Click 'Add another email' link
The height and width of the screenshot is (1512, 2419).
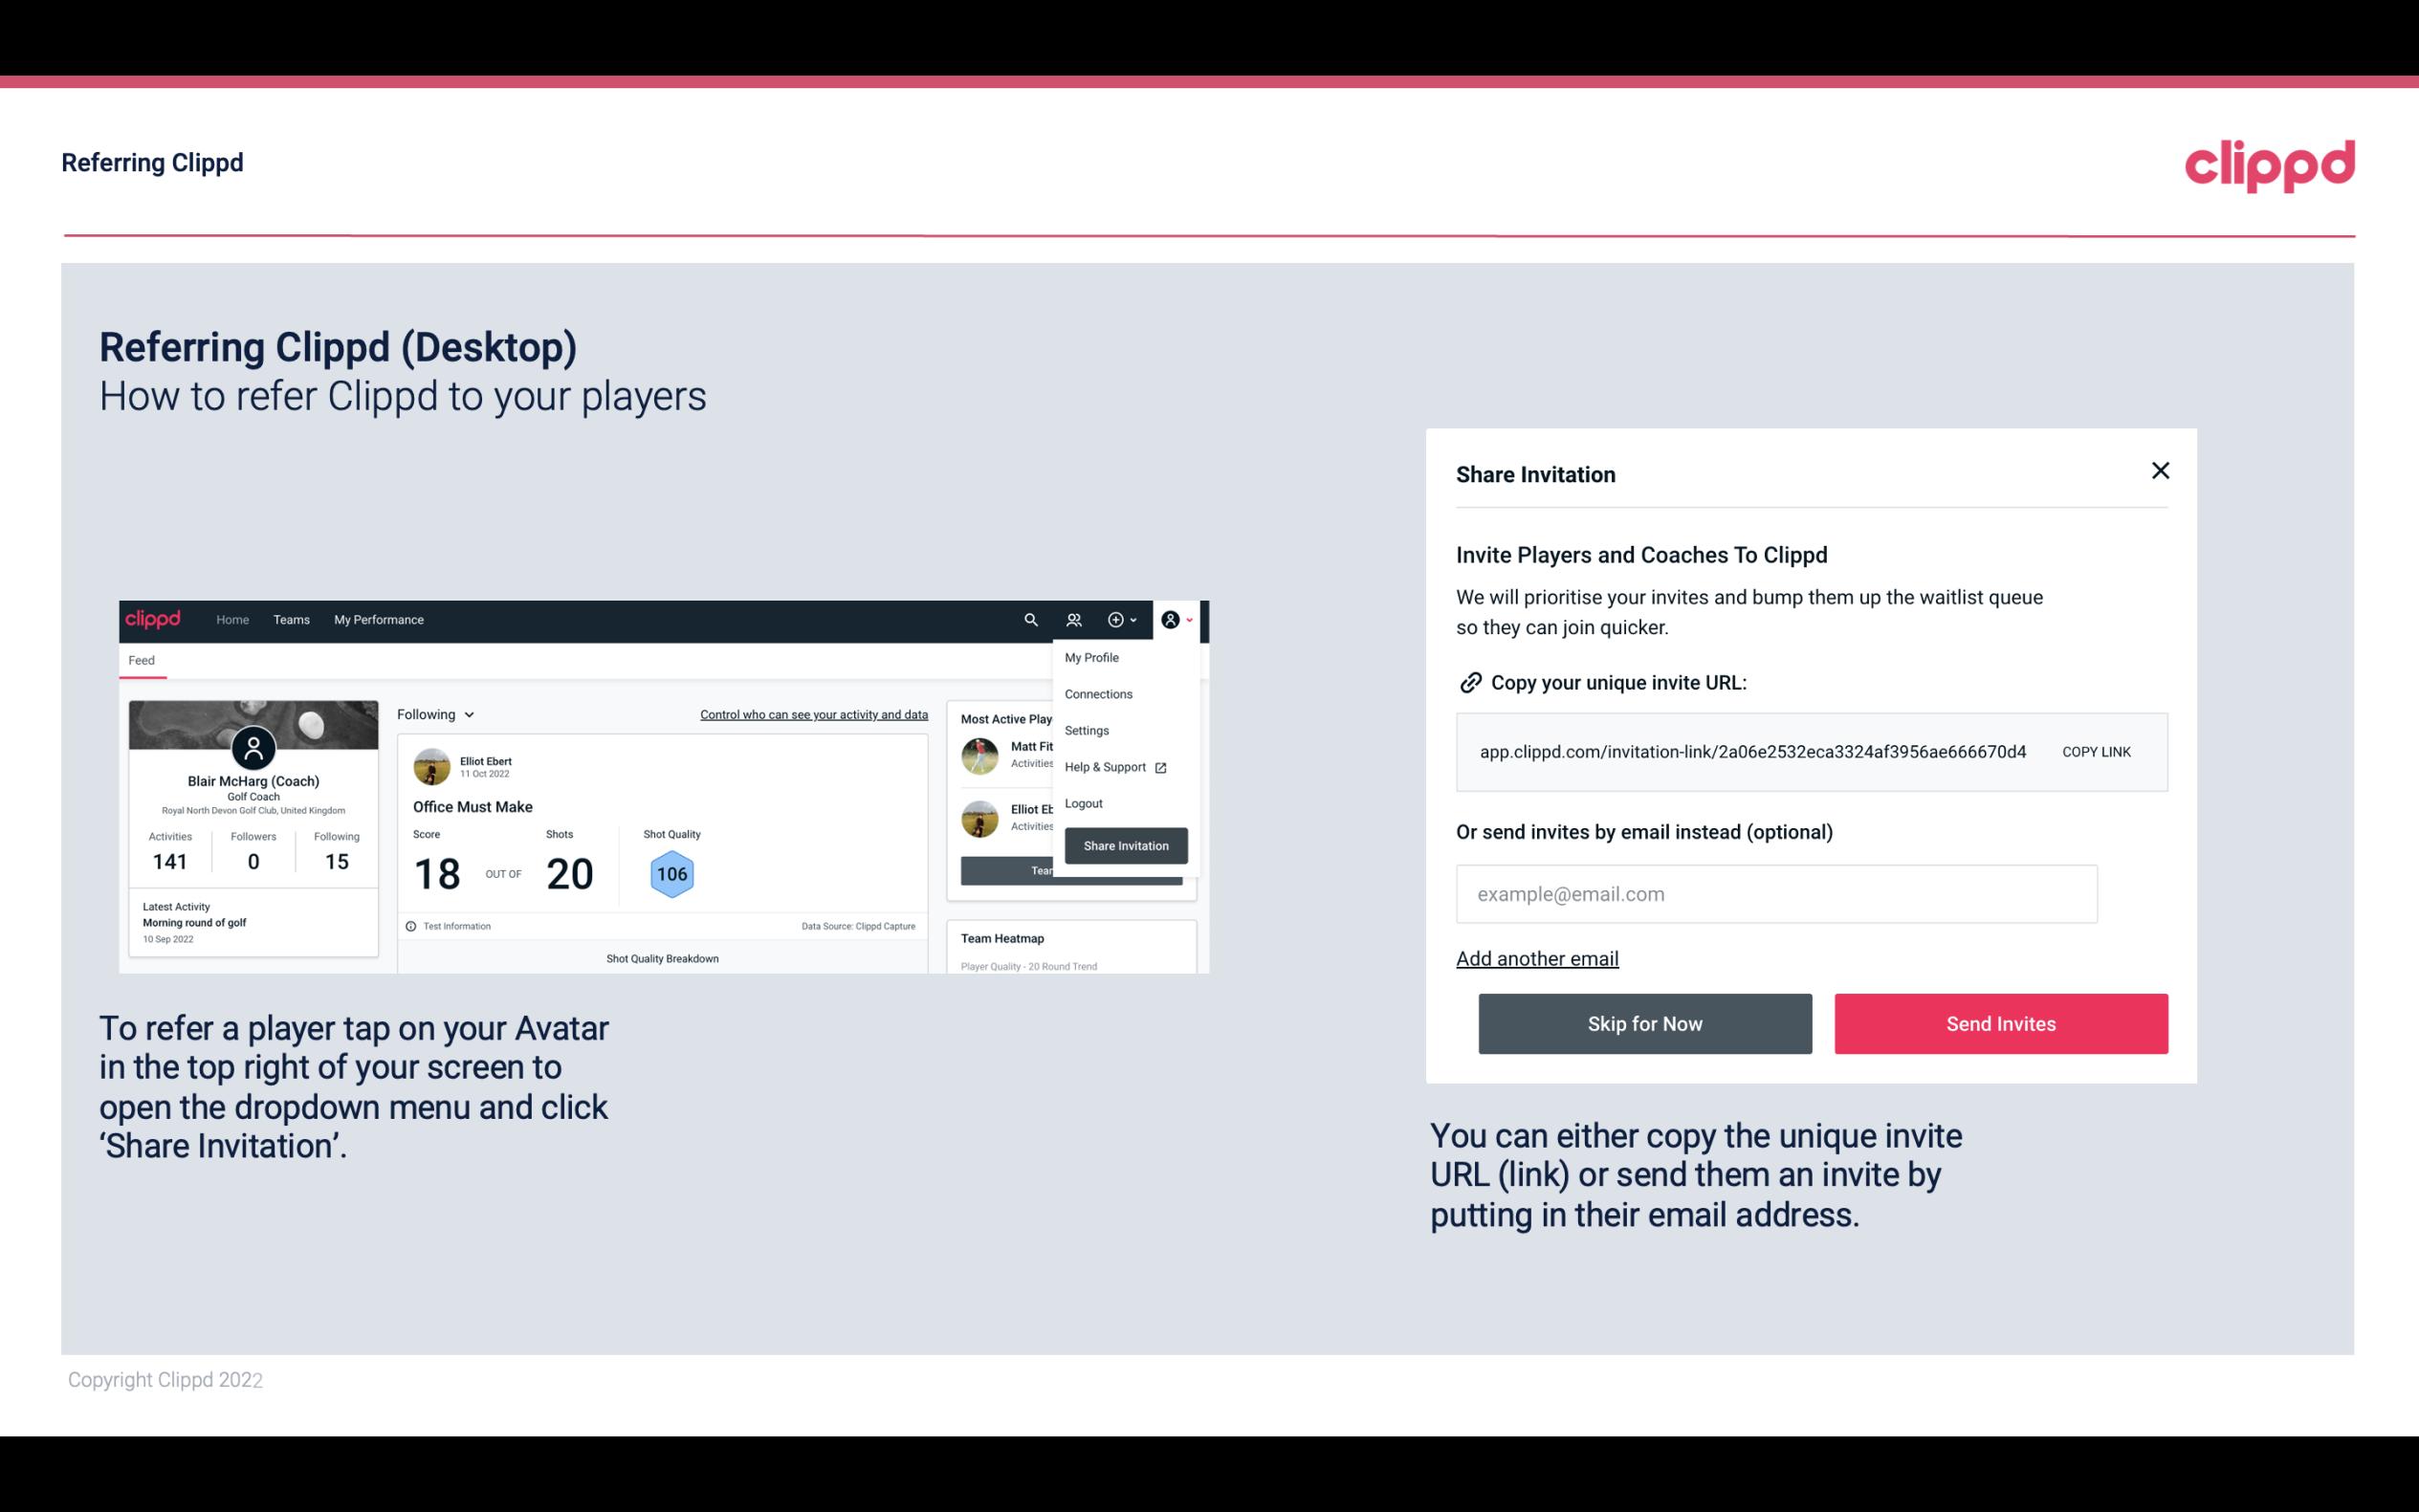[1538, 958]
